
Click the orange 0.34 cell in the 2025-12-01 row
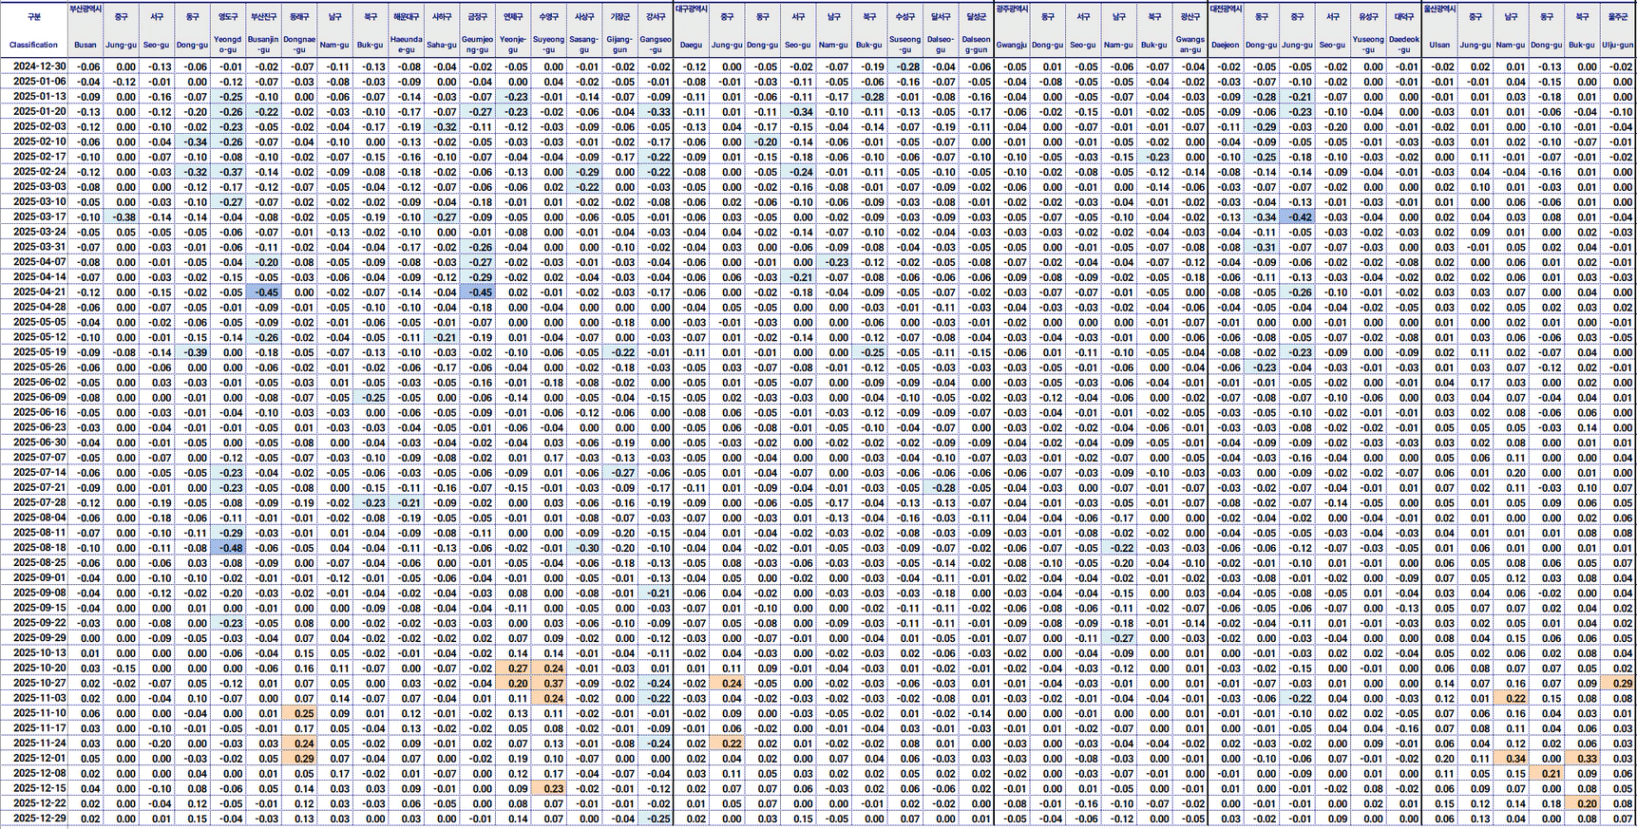[1511, 758]
